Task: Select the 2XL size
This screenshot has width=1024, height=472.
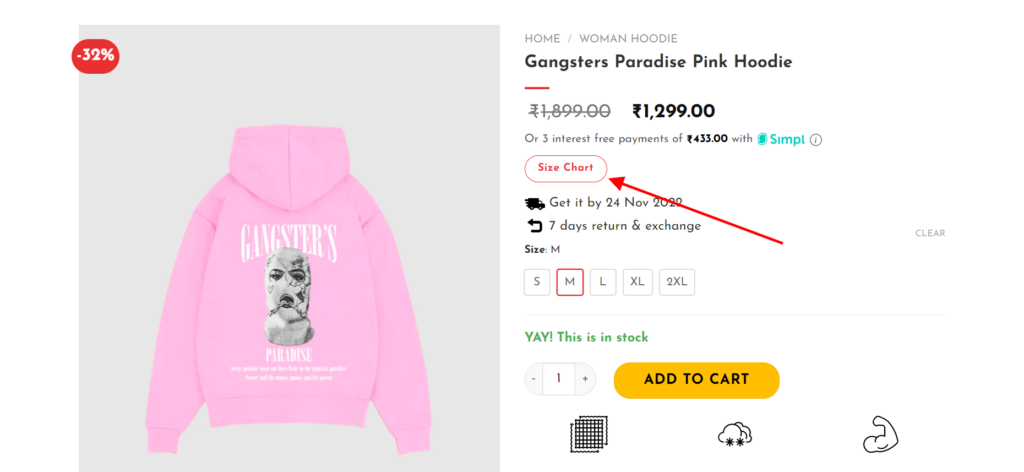Action: click(x=677, y=282)
